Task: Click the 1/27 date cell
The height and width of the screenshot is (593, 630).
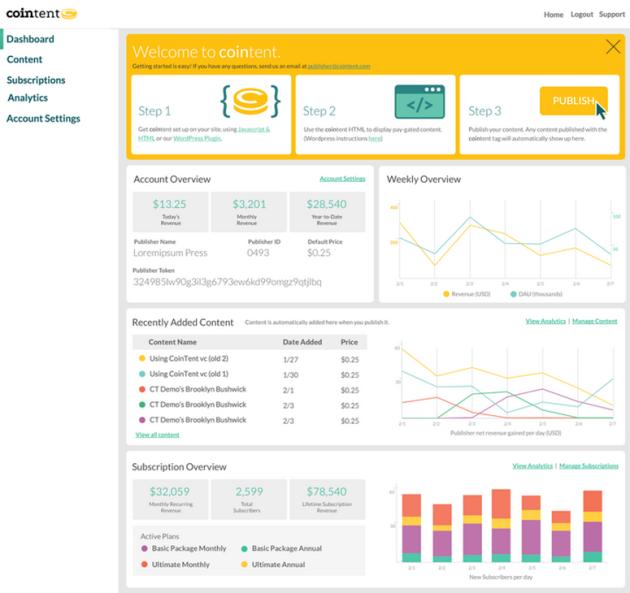Action: click(x=290, y=360)
